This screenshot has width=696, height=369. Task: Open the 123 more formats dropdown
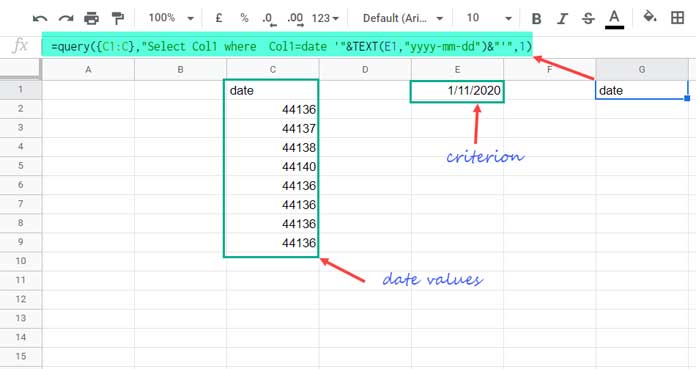[x=325, y=18]
